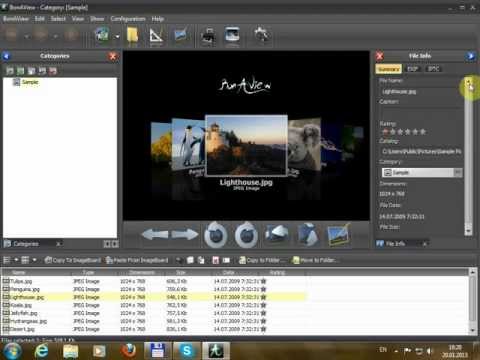Open the view mode dropdown arrow in file list toolbar
480x360 pixels.
(34, 260)
